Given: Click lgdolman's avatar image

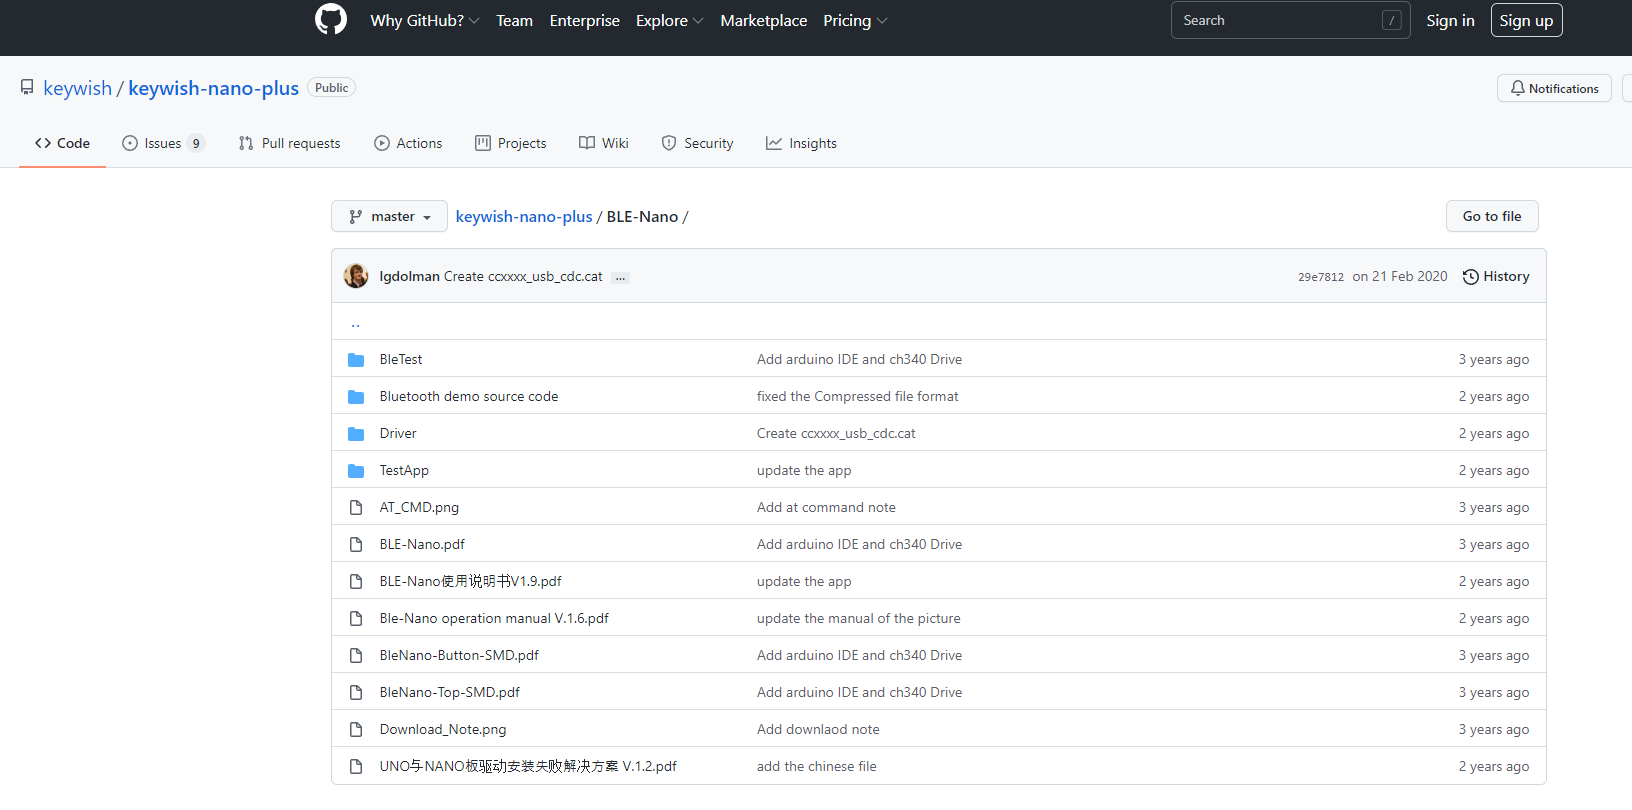Looking at the screenshot, I should pos(356,276).
